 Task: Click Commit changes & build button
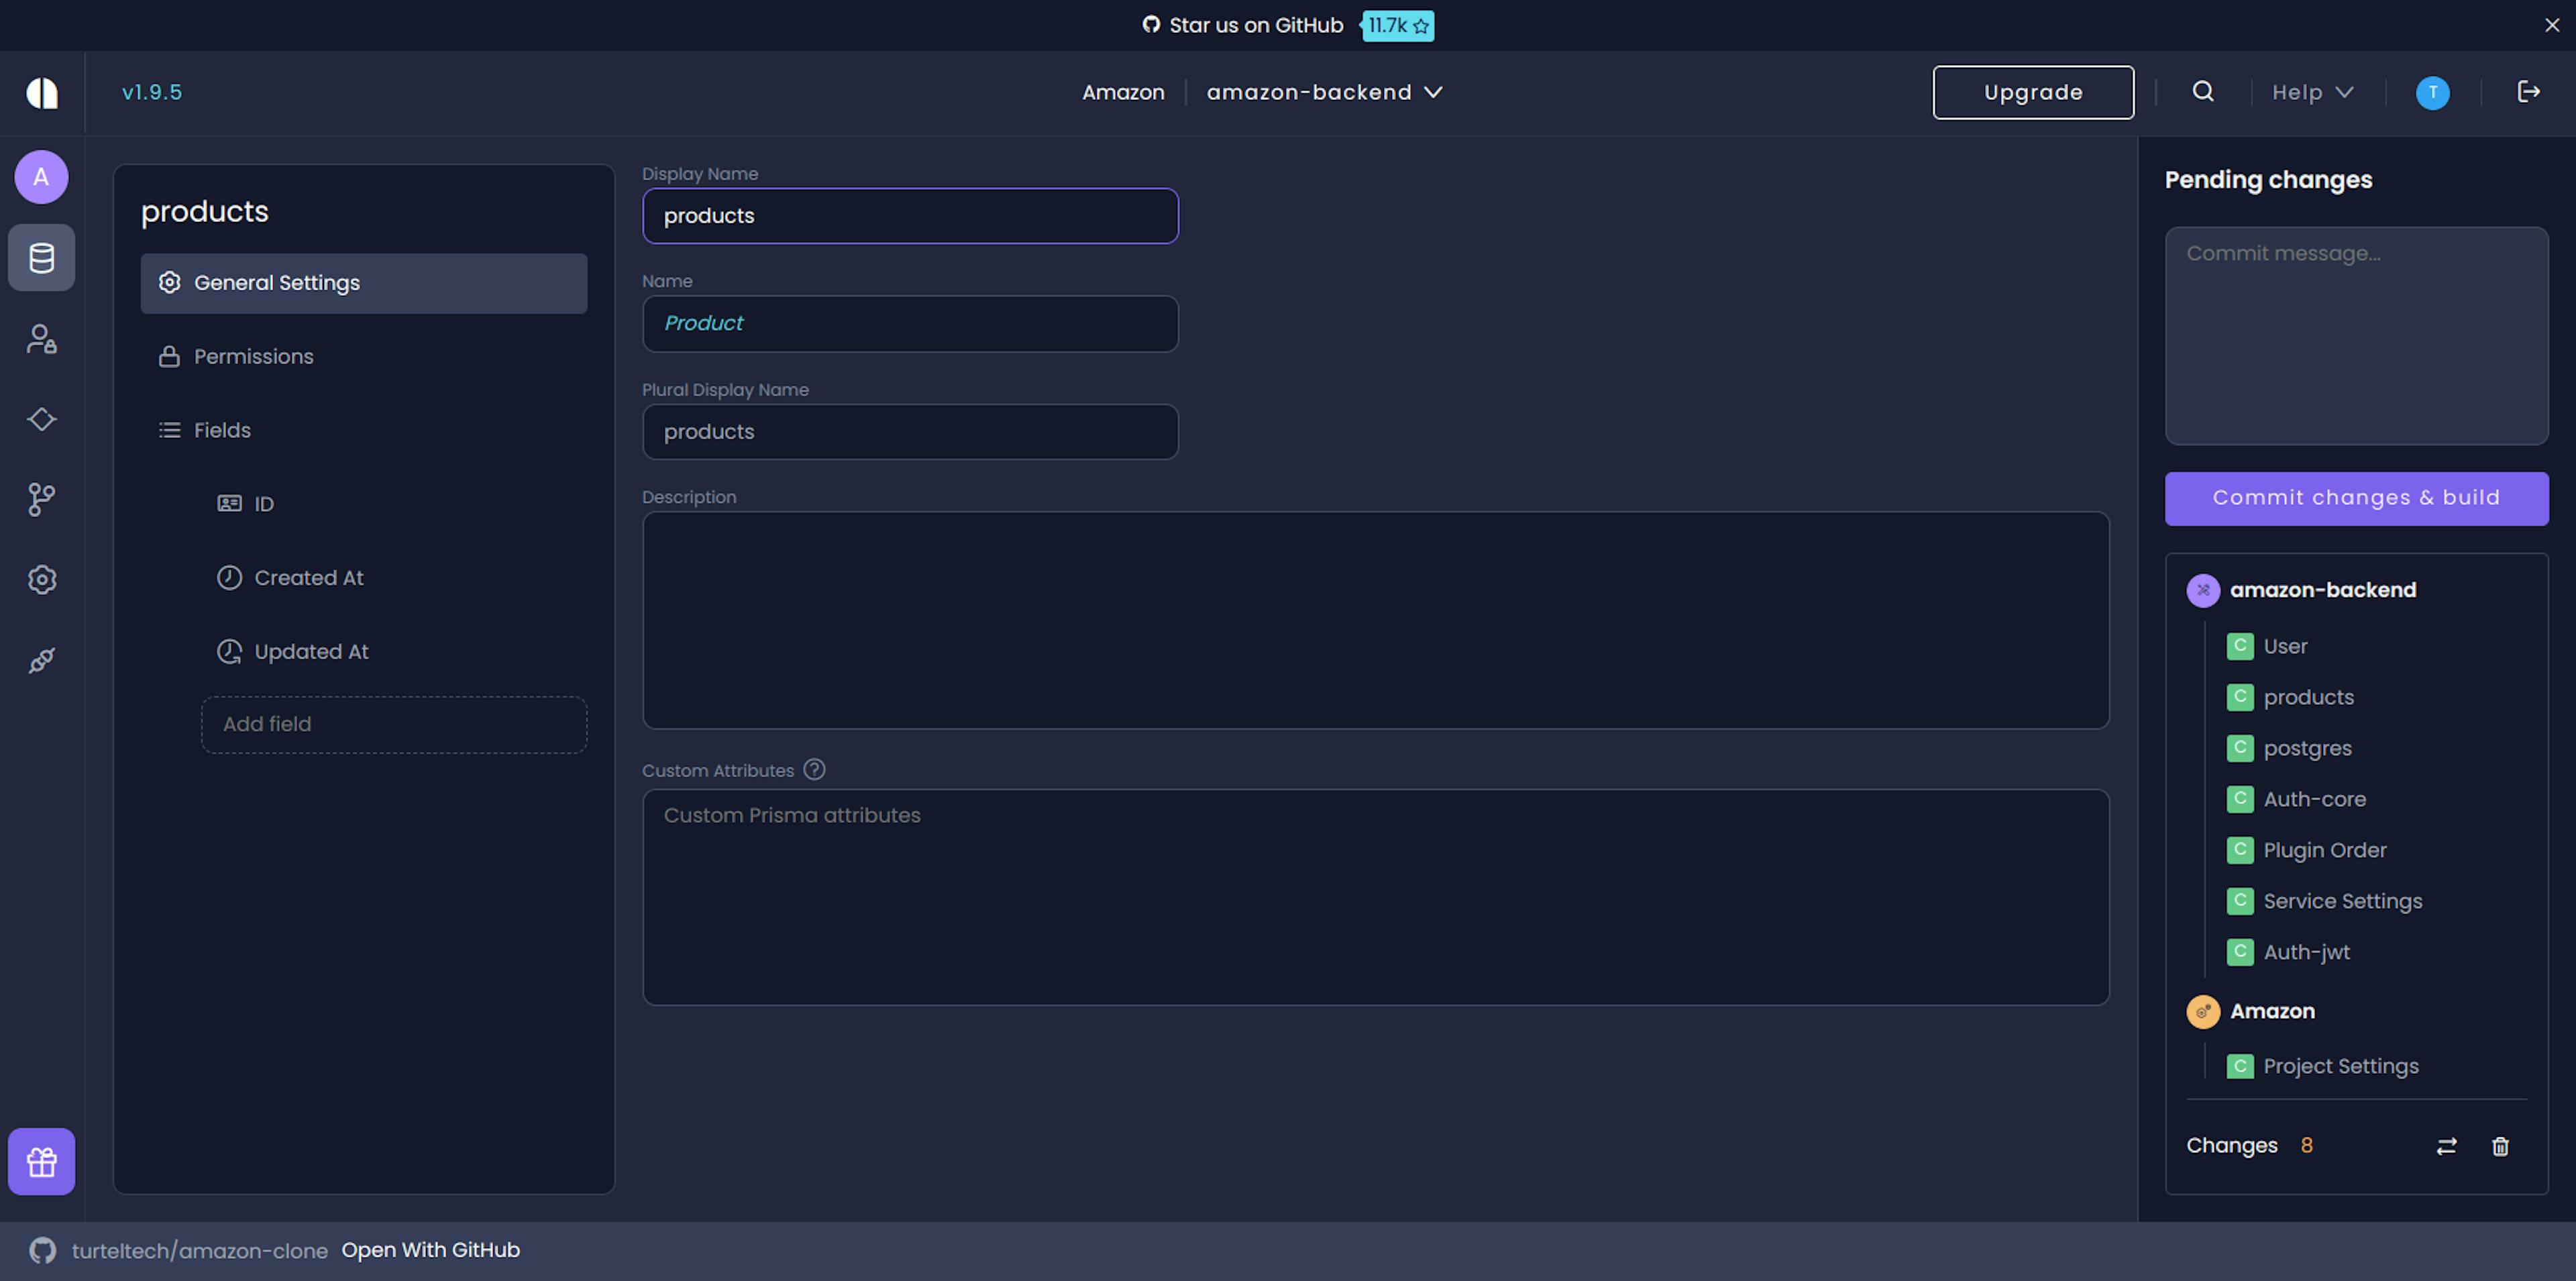click(x=2356, y=498)
